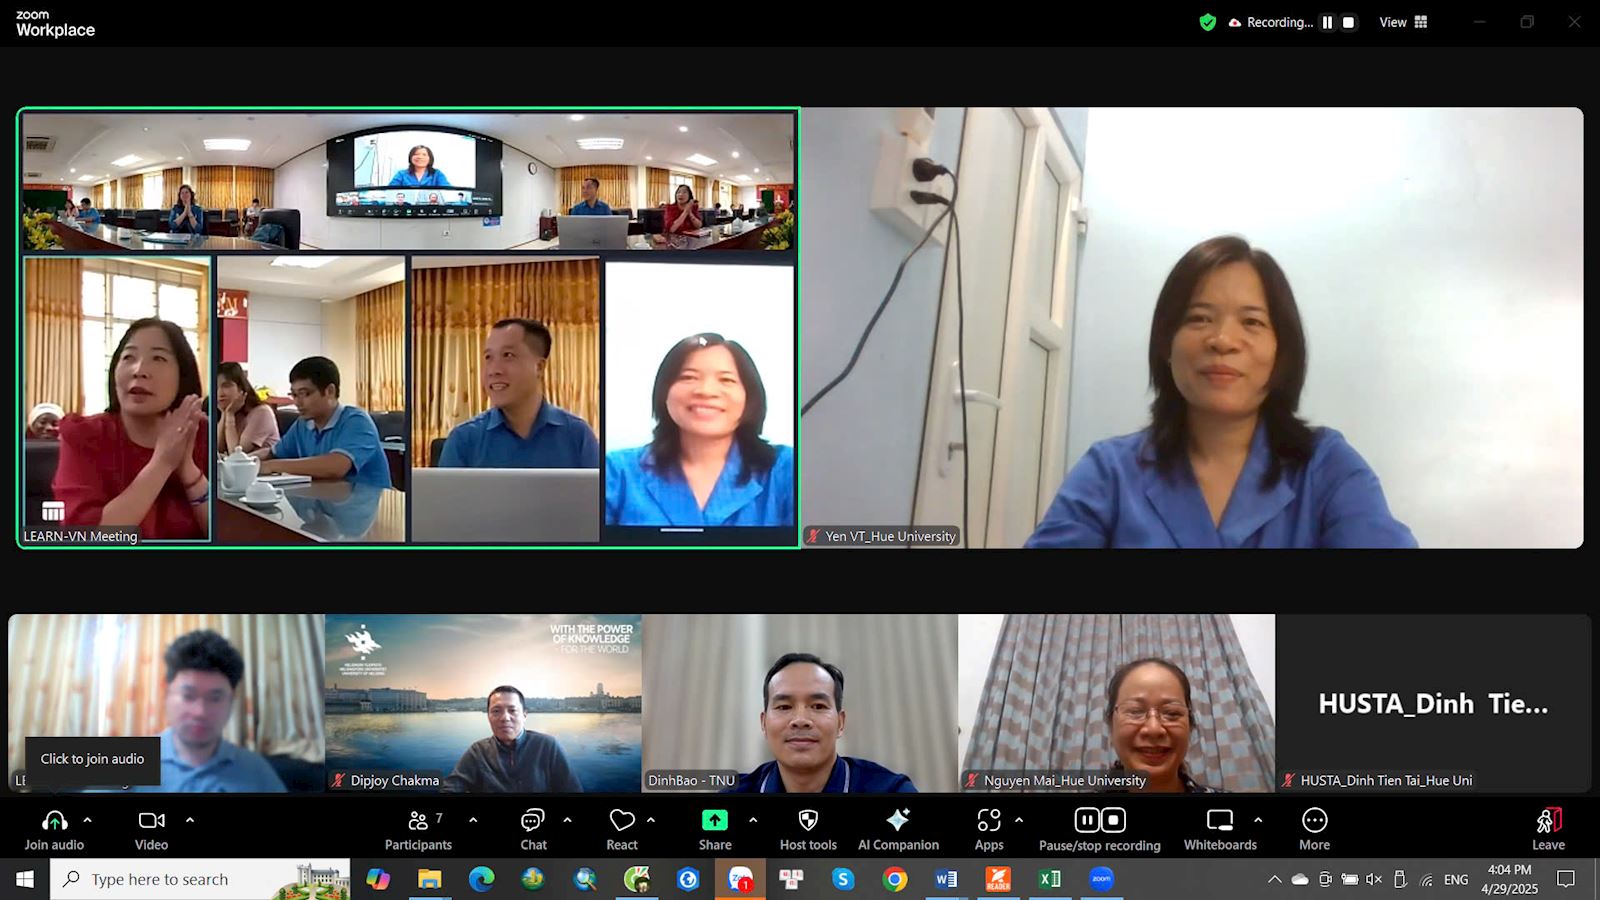This screenshot has height=900, width=1600.
Task: Expand the arrow next to Video
Action: tap(190, 820)
